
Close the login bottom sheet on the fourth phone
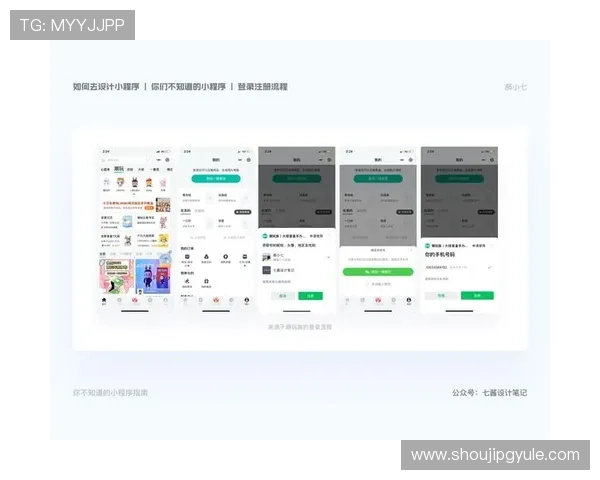point(411,250)
